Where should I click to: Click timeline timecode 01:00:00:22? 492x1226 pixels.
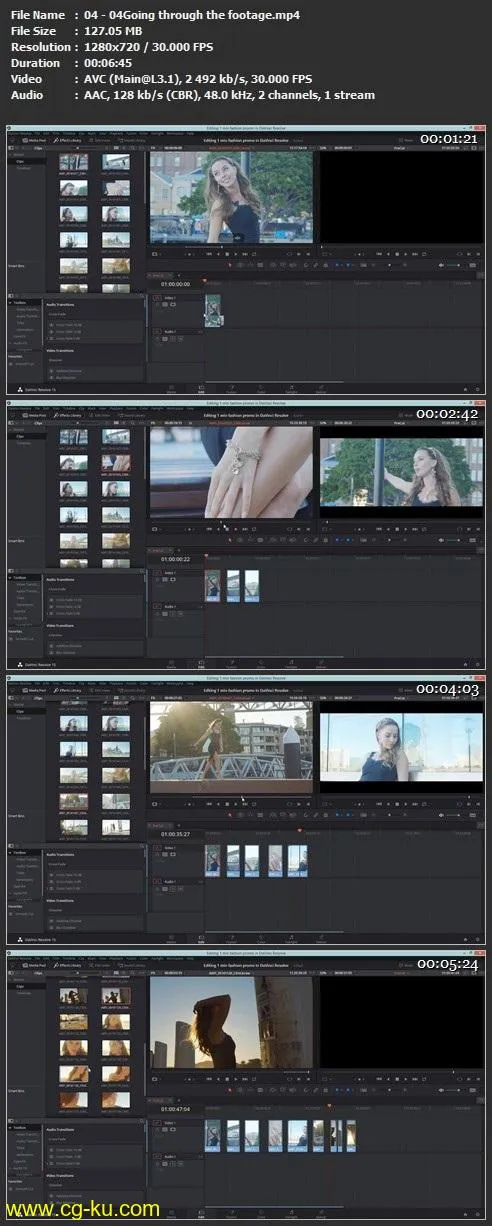coord(175,560)
